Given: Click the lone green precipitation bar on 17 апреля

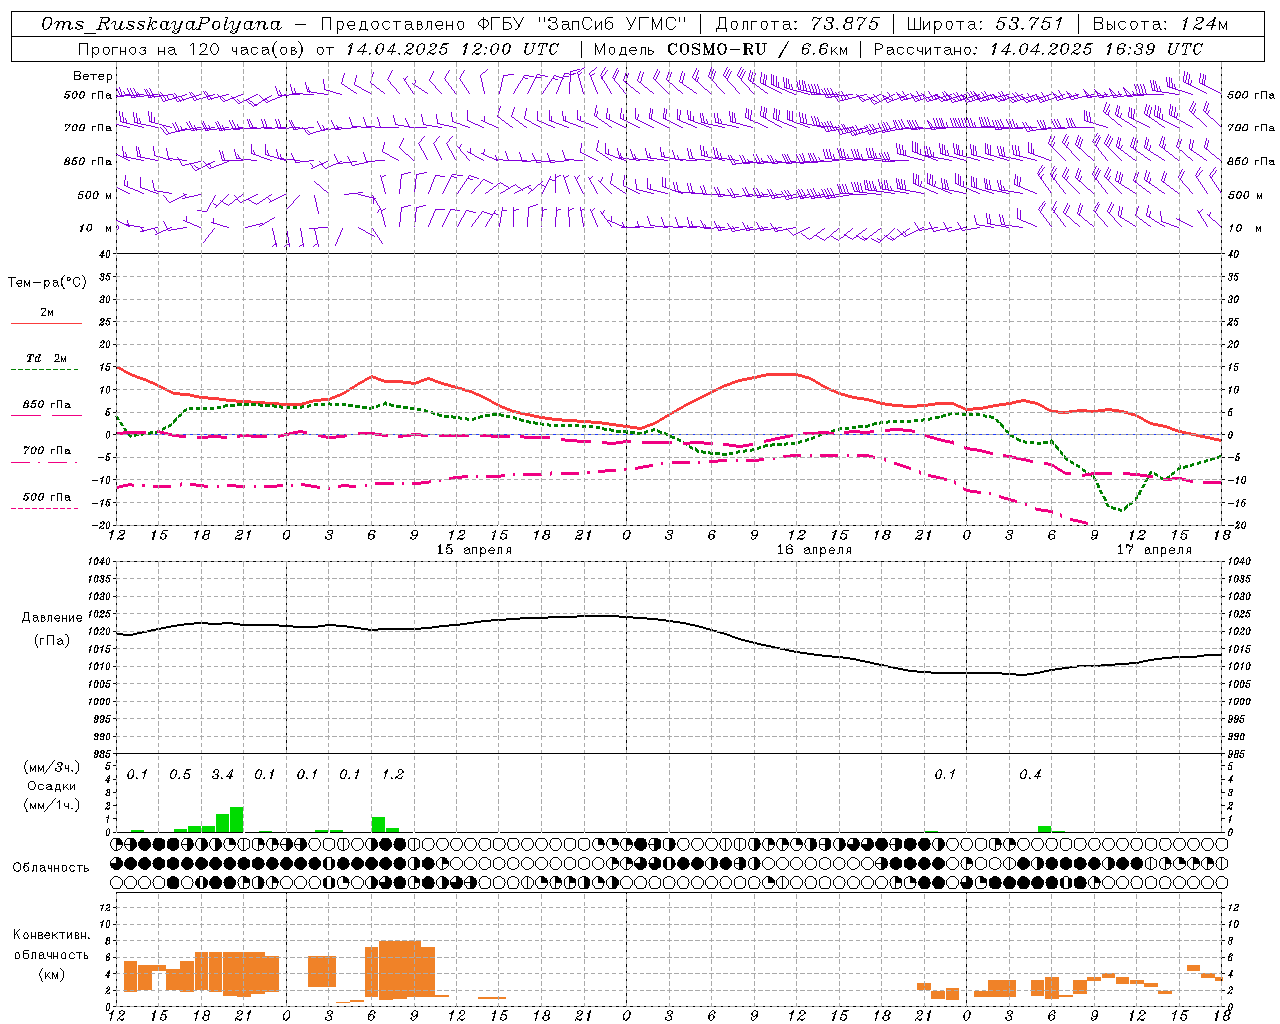Looking at the screenshot, I should point(1044,829).
